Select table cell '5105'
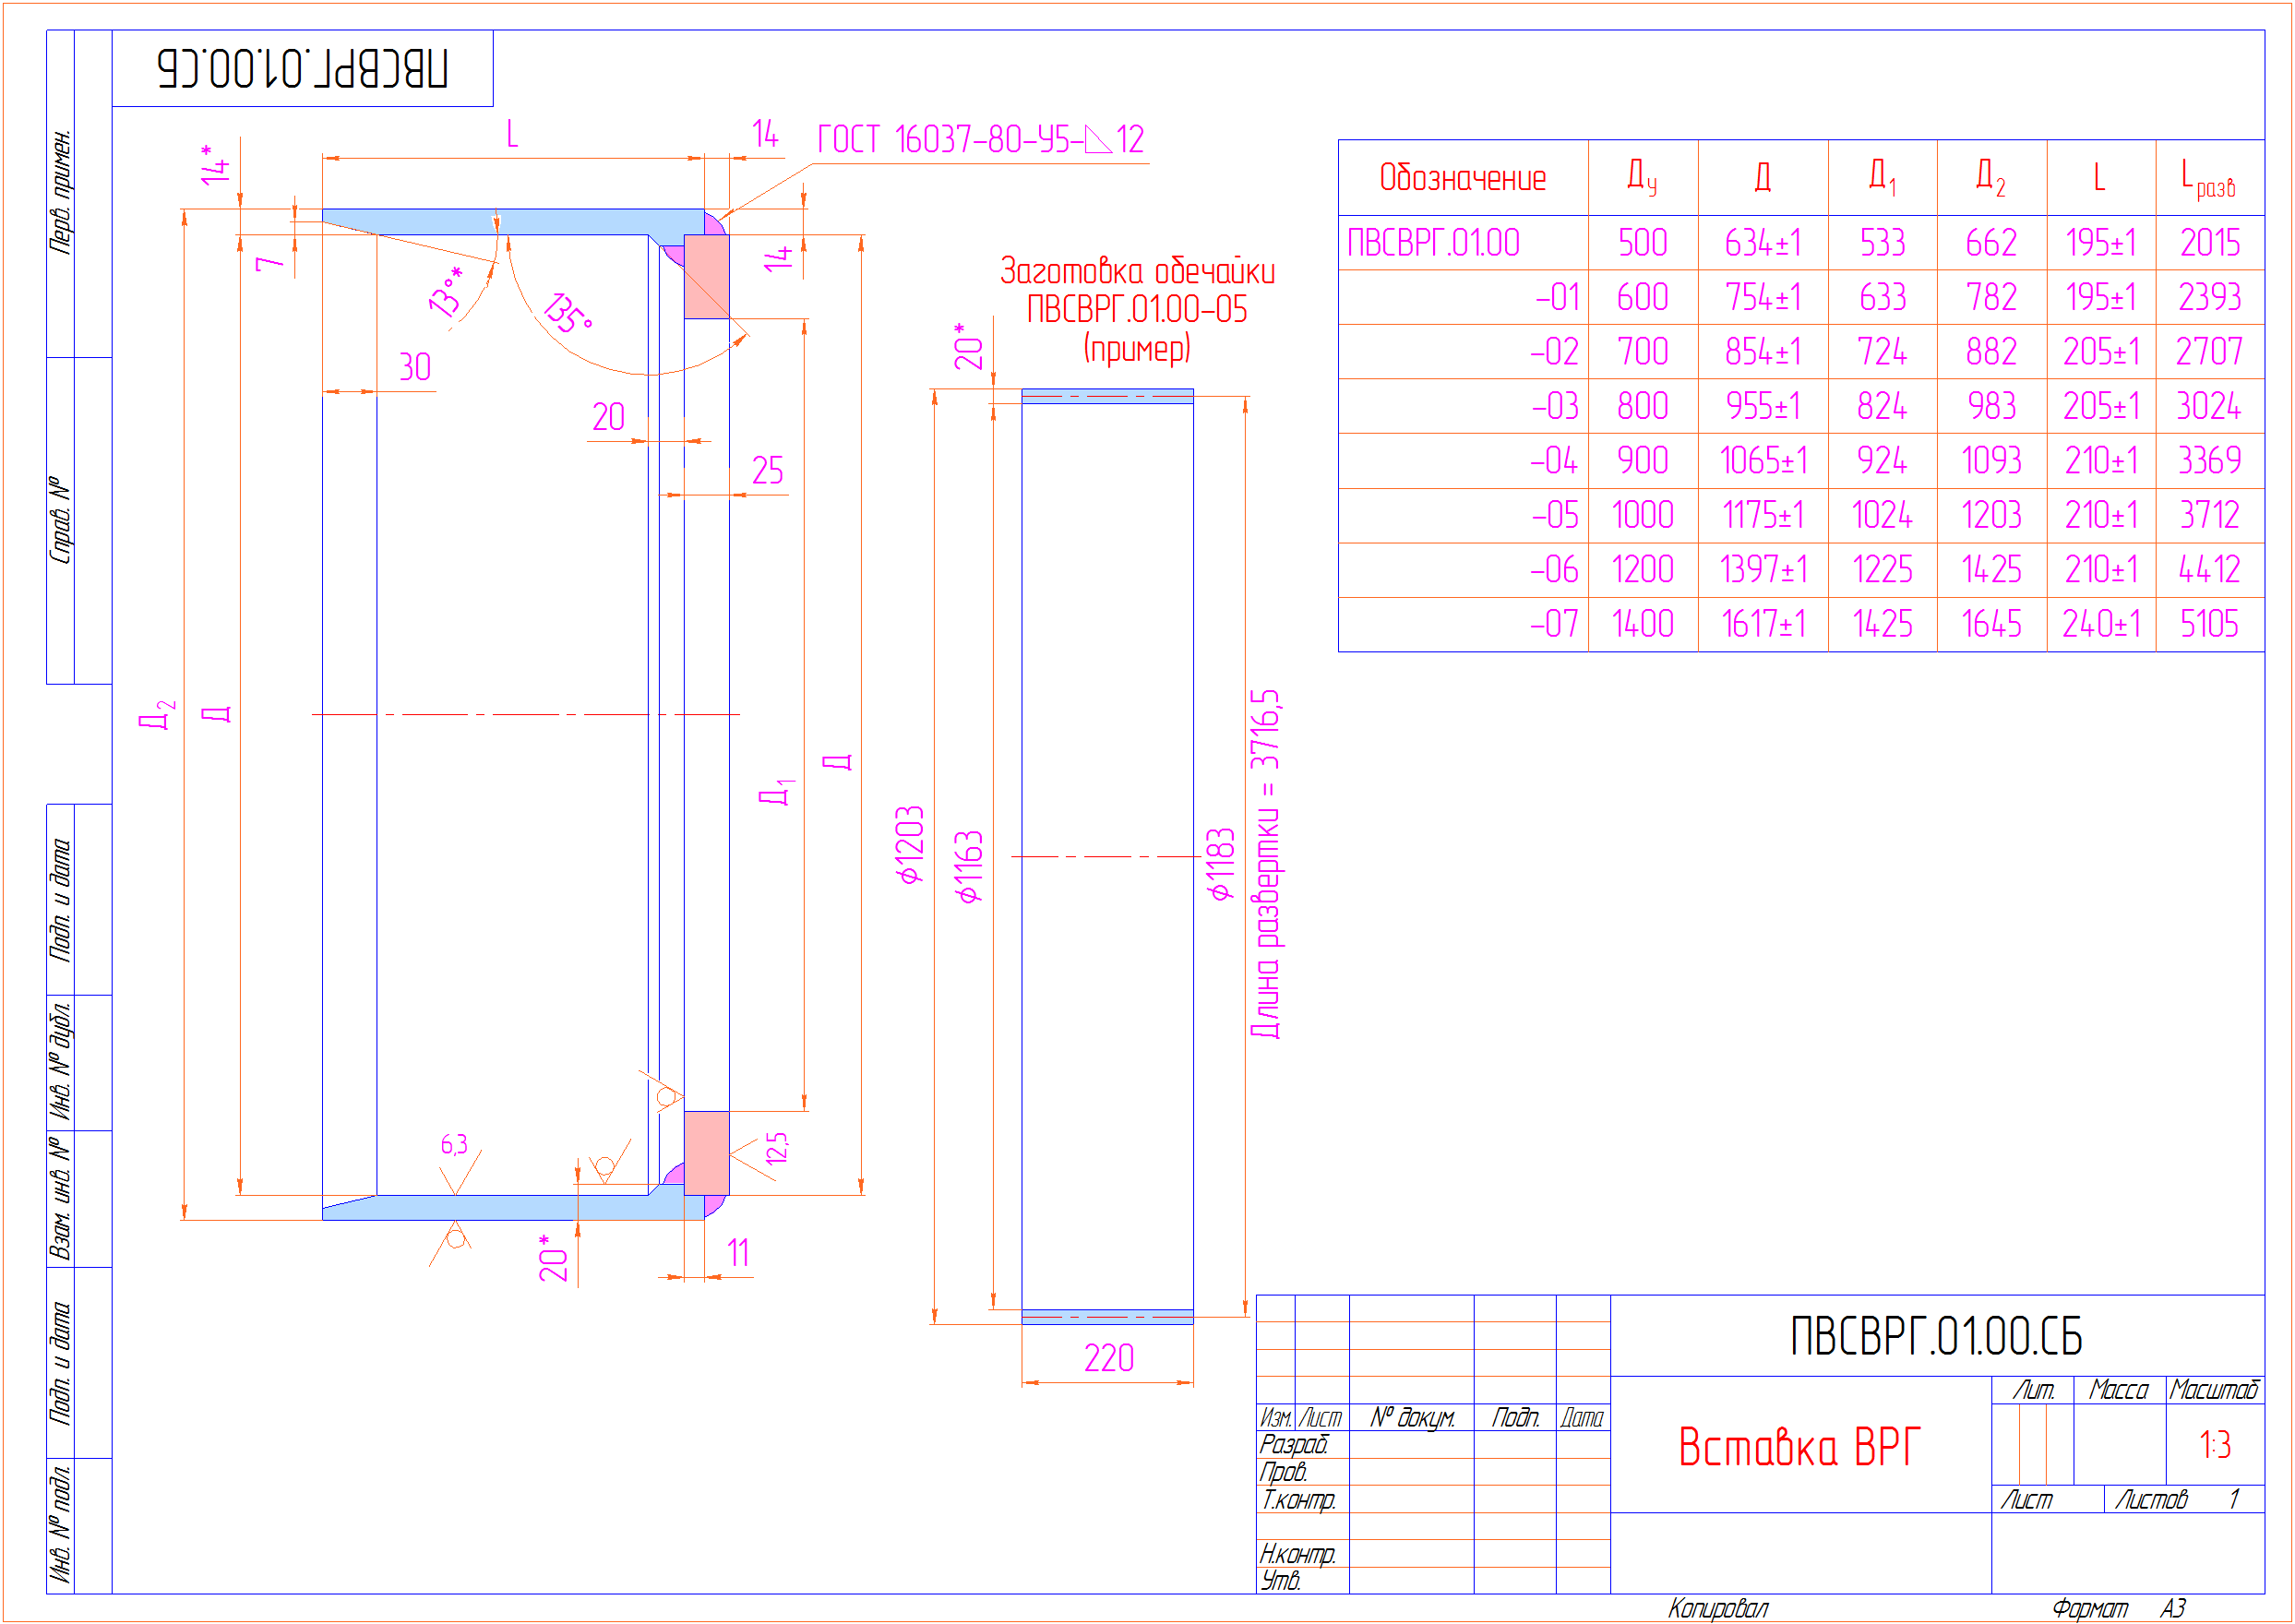 pyautogui.click(x=2210, y=625)
